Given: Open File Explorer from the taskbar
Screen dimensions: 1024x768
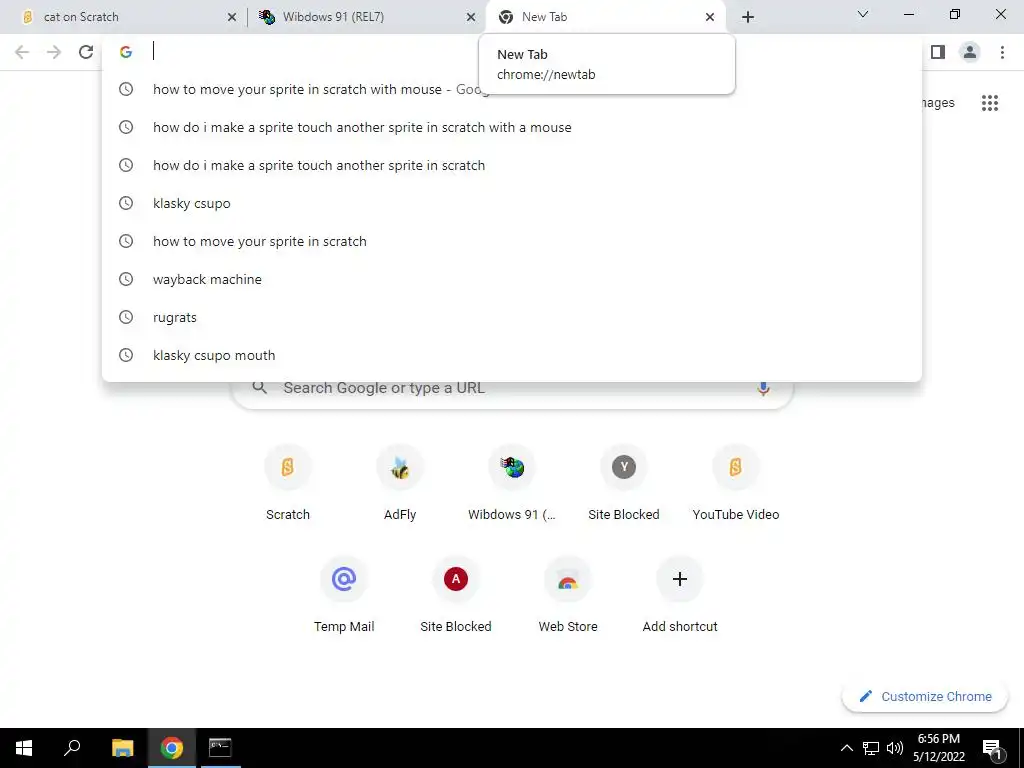Looking at the screenshot, I should tap(122, 748).
